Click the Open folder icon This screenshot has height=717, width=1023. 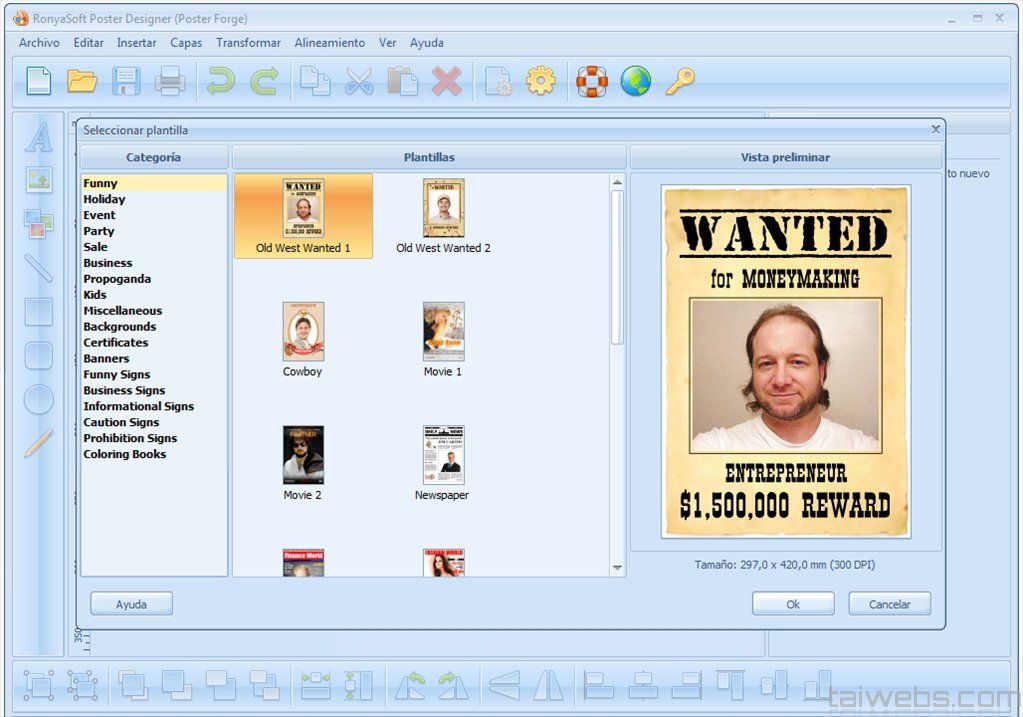click(82, 81)
